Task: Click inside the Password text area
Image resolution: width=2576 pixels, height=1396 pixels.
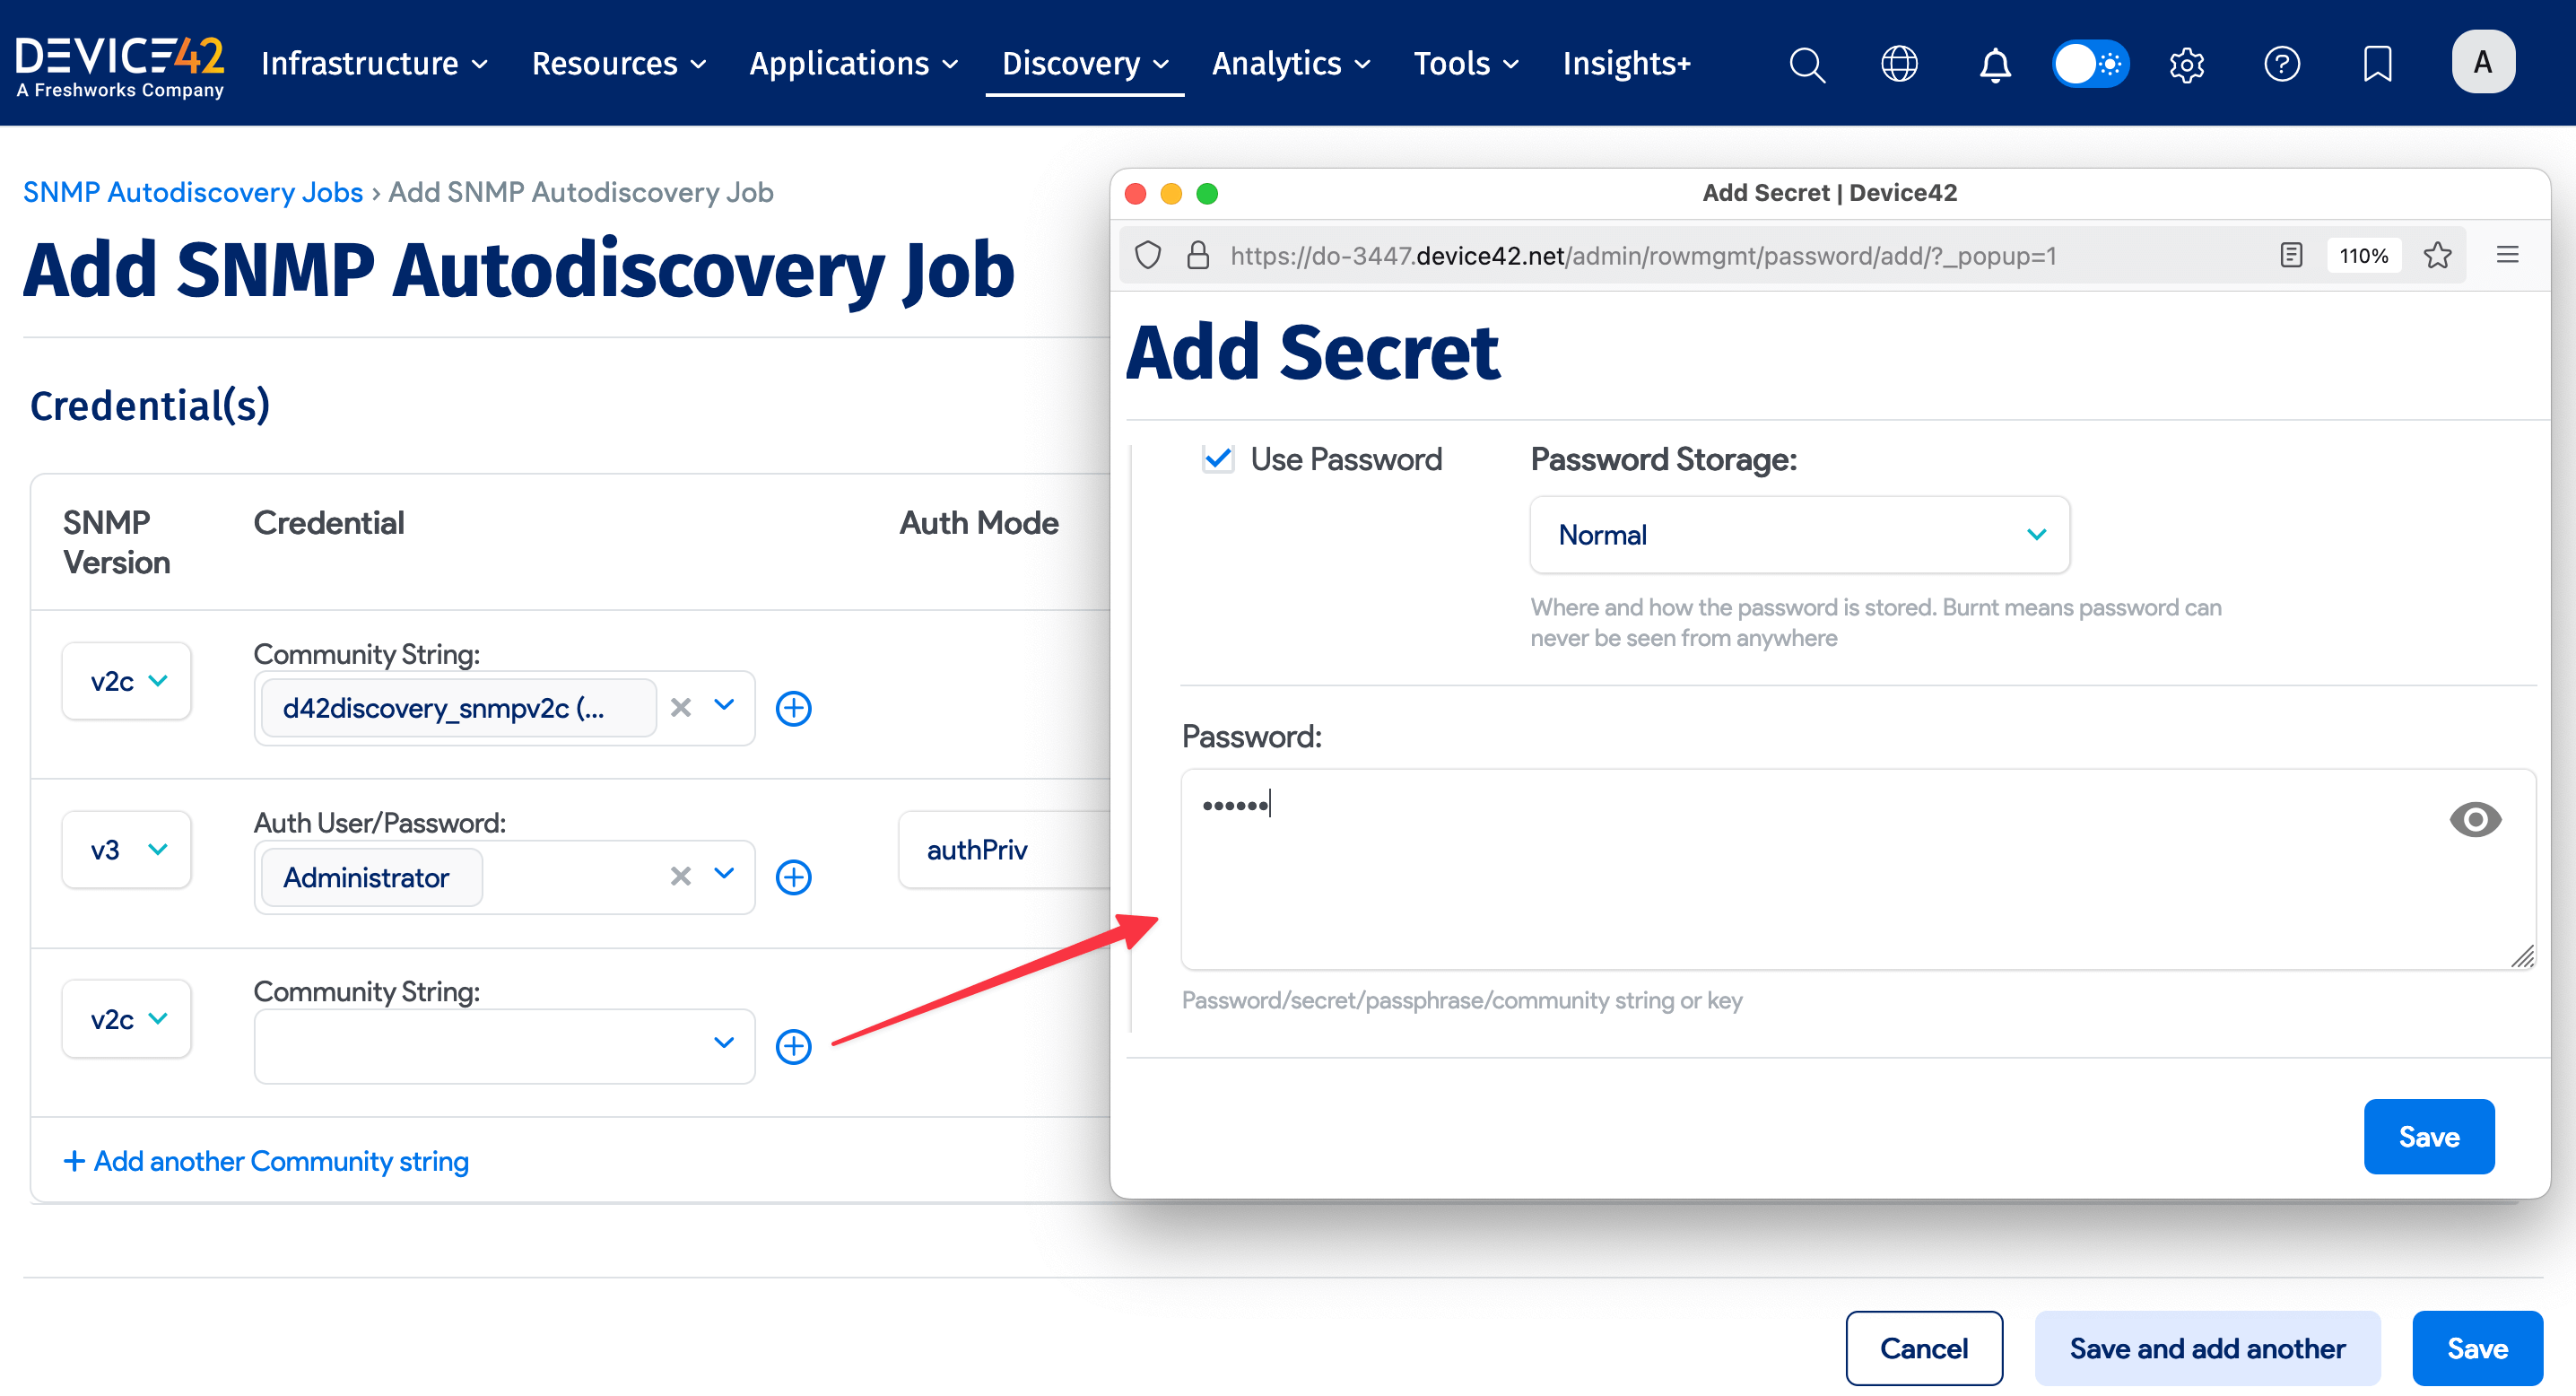Action: point(1800,880)
